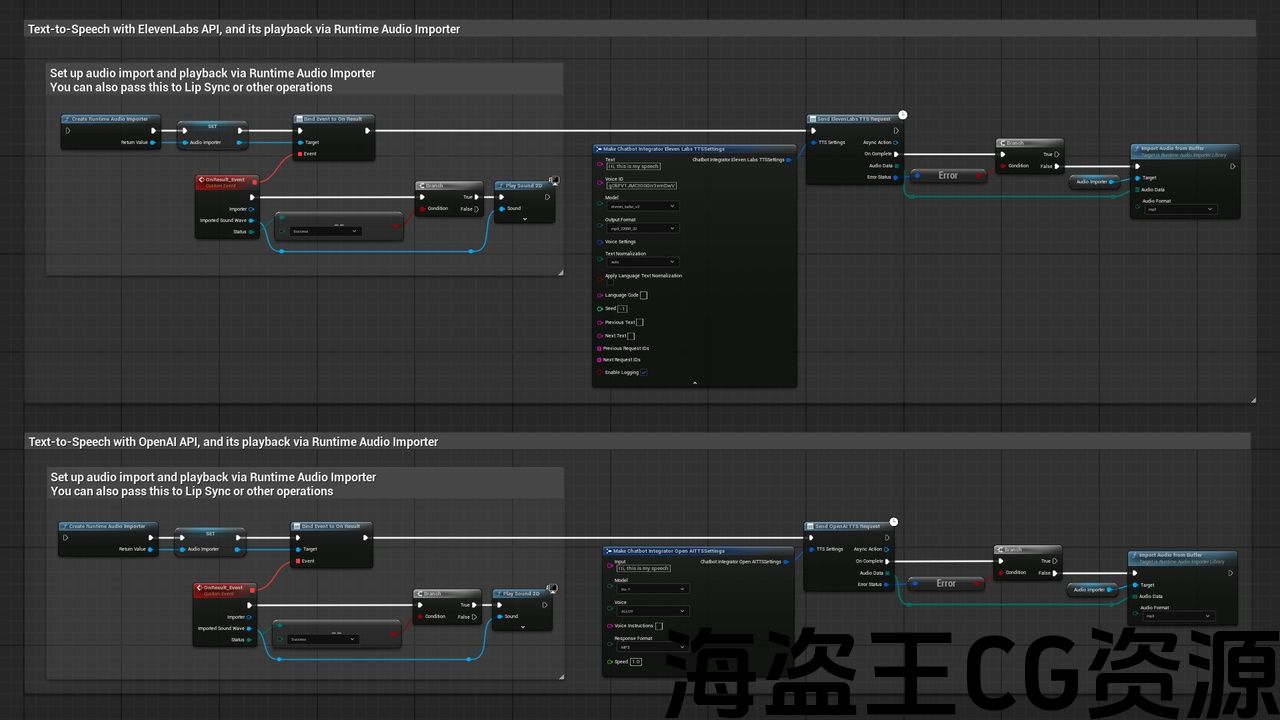Click the Async Action output pin on Send ElevenLabs node

pos(896,142)
